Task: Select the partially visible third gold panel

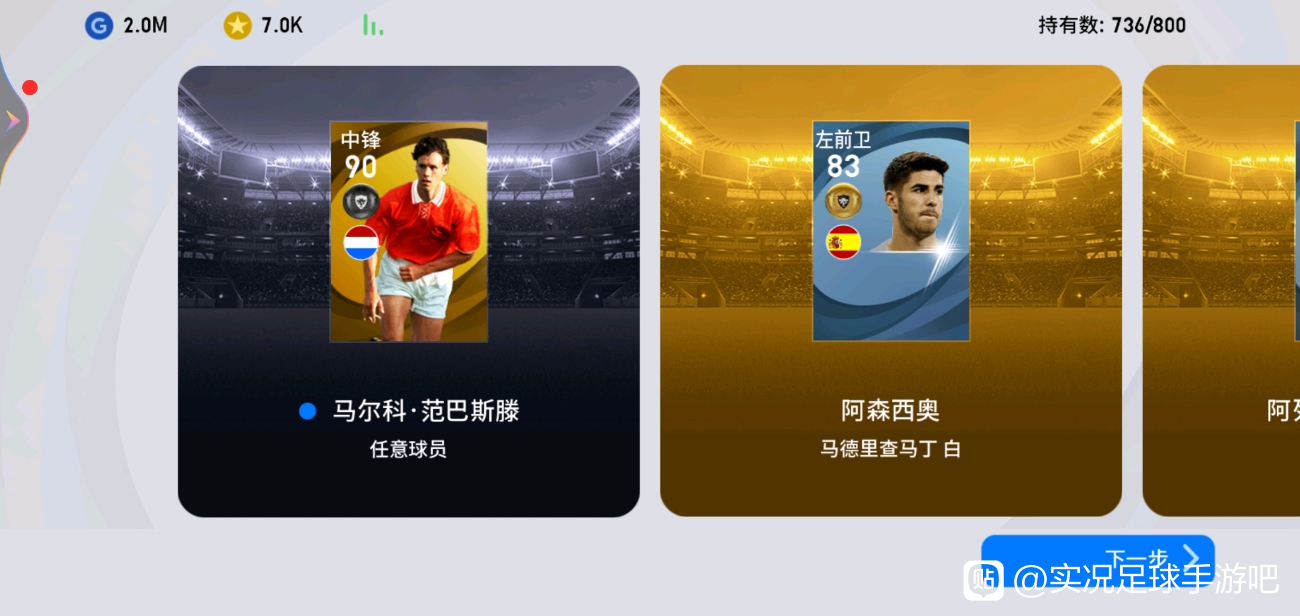Action: 1221,291
